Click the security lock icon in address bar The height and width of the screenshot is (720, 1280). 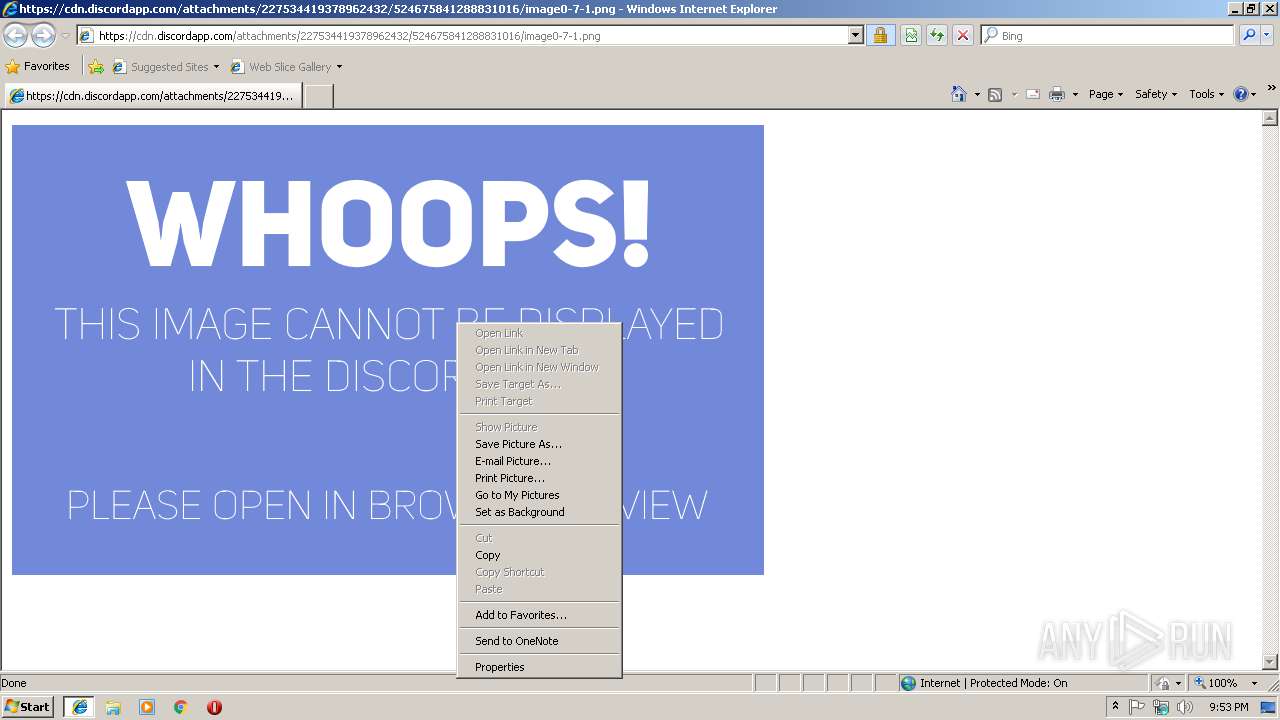coord(880,35)
